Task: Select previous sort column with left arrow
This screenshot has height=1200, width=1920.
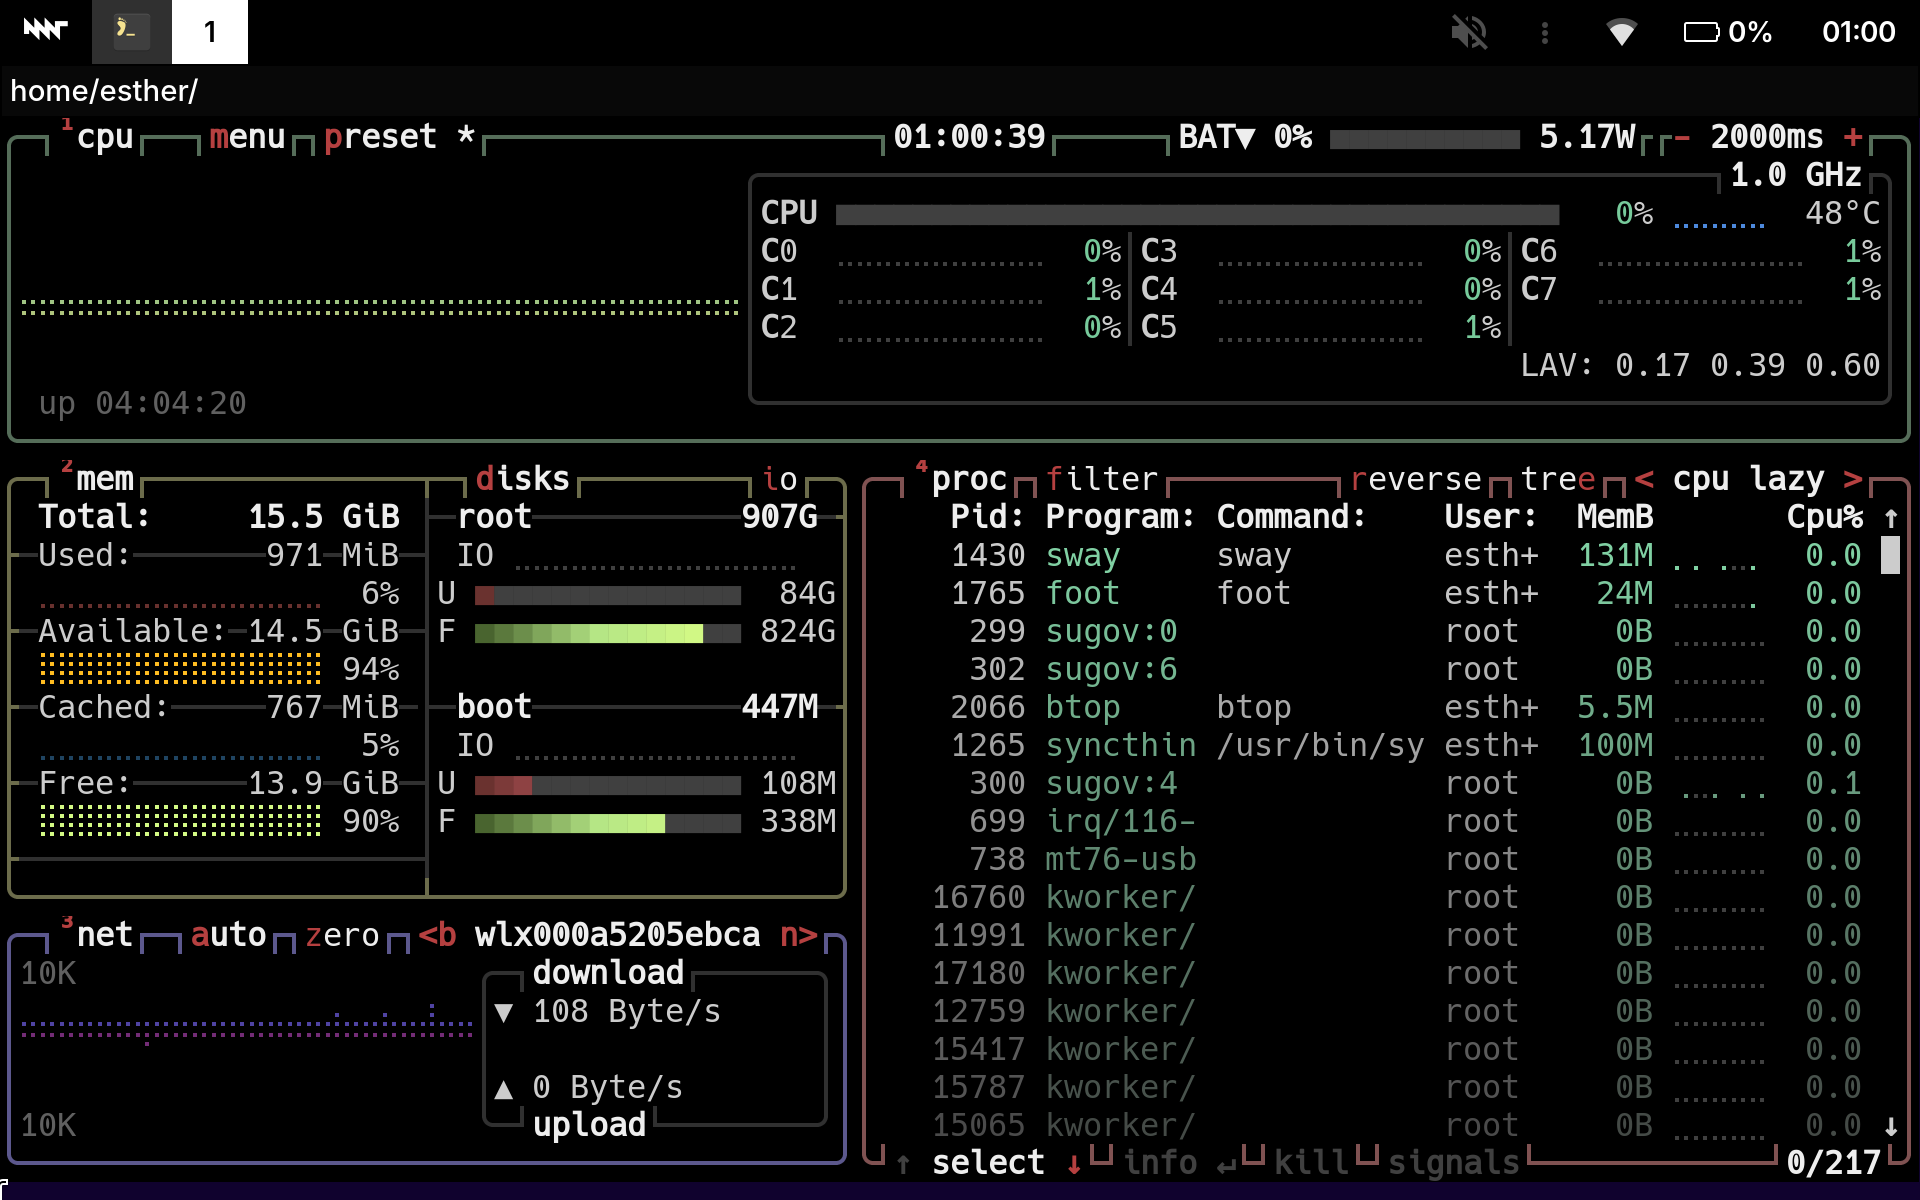Action: click(x=1644, y=479)
